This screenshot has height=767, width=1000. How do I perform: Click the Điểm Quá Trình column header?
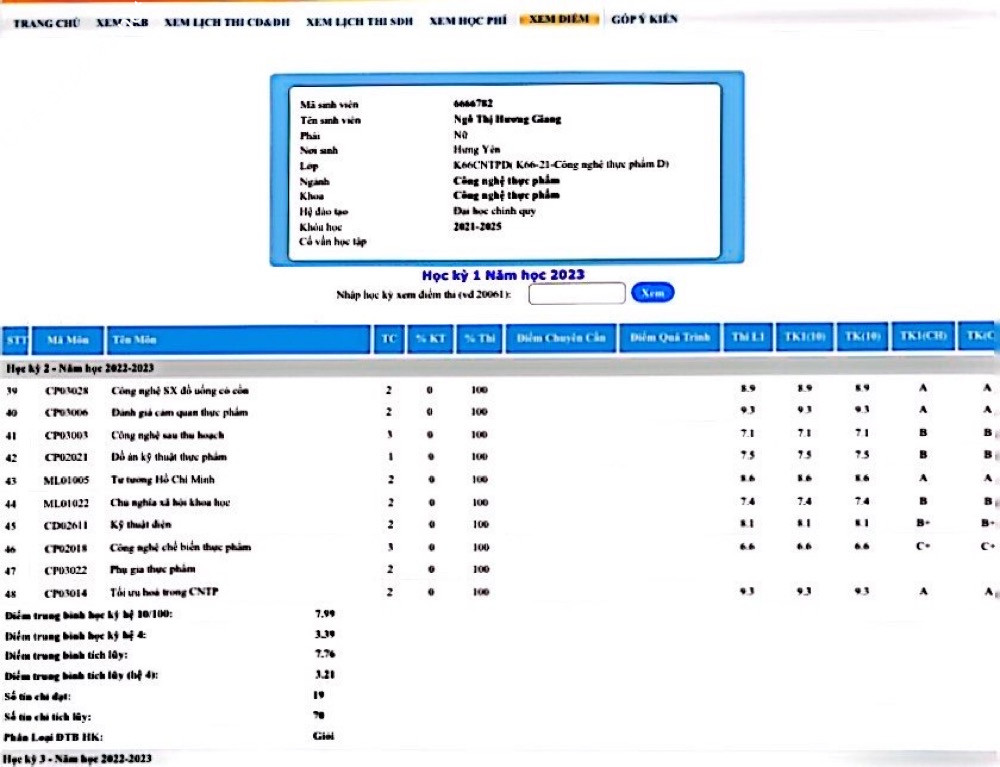click(670, 338)
